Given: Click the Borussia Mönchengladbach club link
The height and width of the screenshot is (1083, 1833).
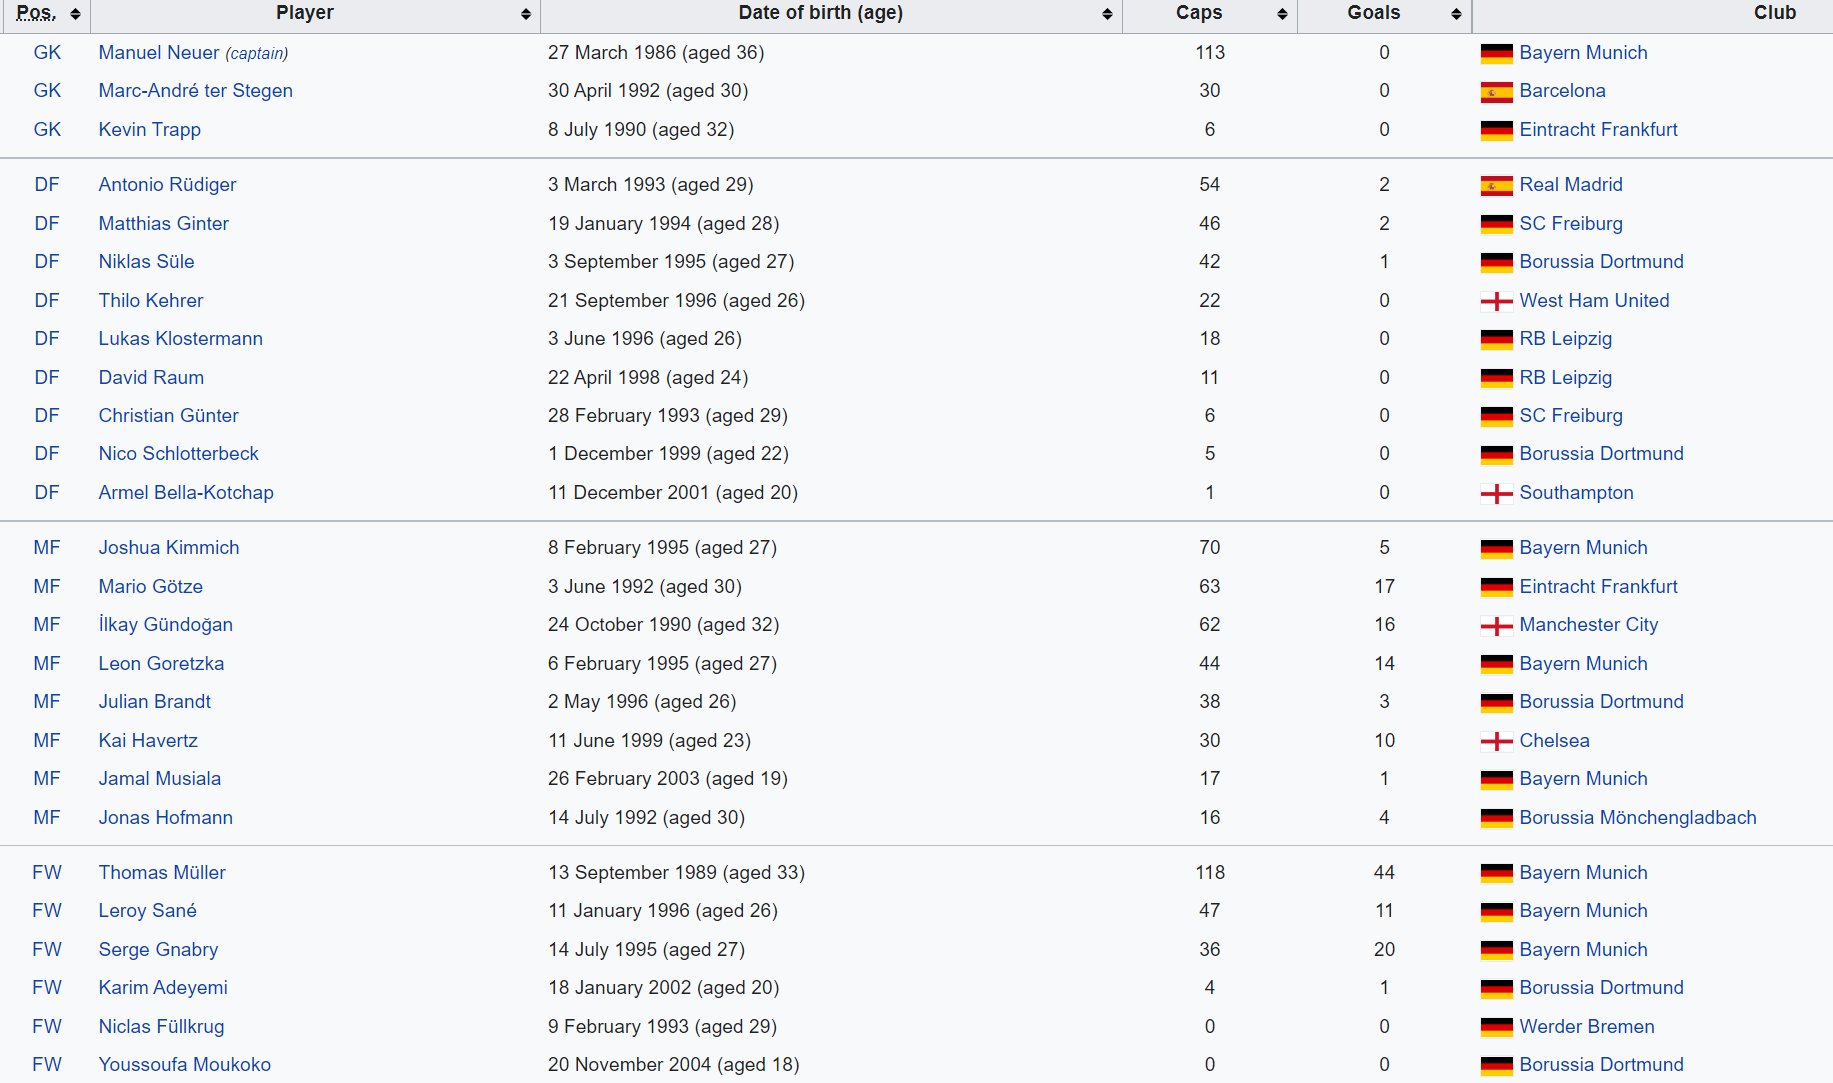Looking at the screenshot, I should coord(1637,818).
